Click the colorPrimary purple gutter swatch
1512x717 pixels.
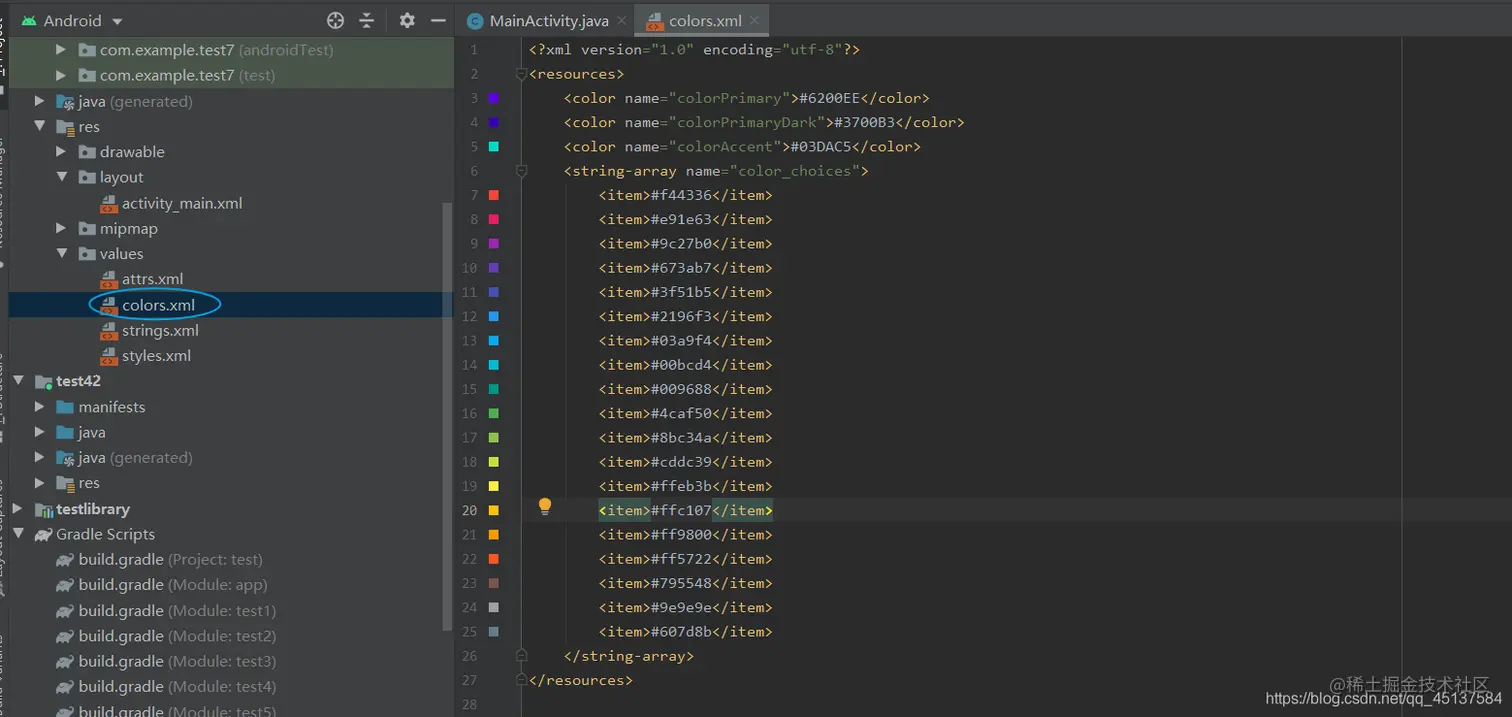493,98
